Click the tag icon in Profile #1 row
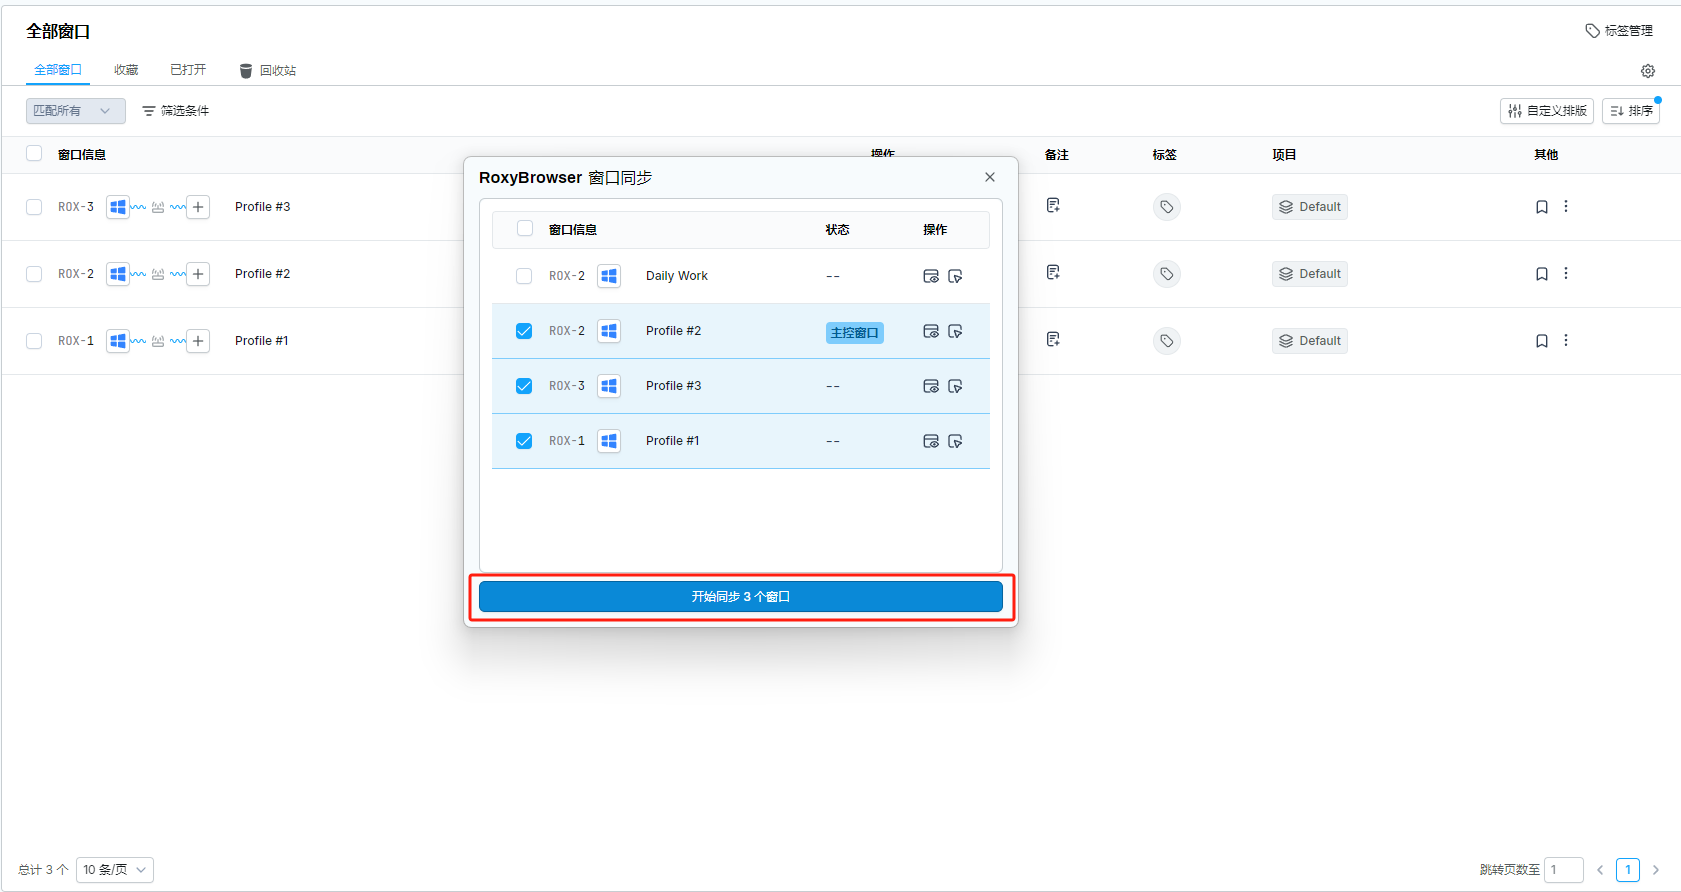Screen dimensions: 1681x892 1166,341
